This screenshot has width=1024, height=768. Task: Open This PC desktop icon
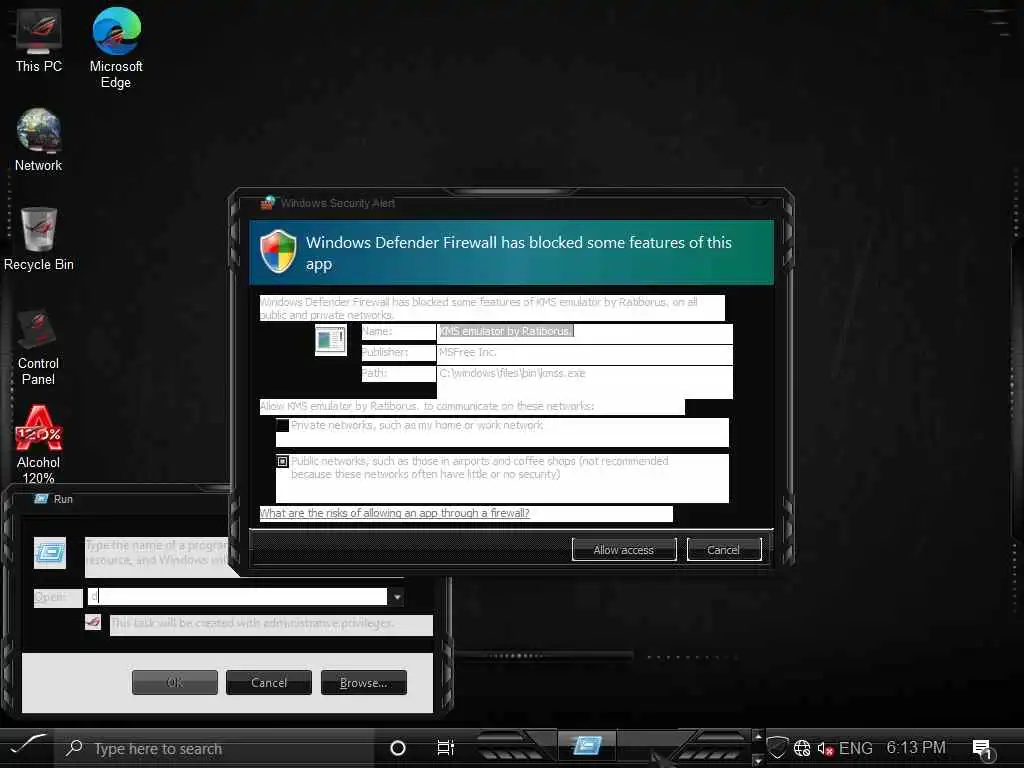39,40
